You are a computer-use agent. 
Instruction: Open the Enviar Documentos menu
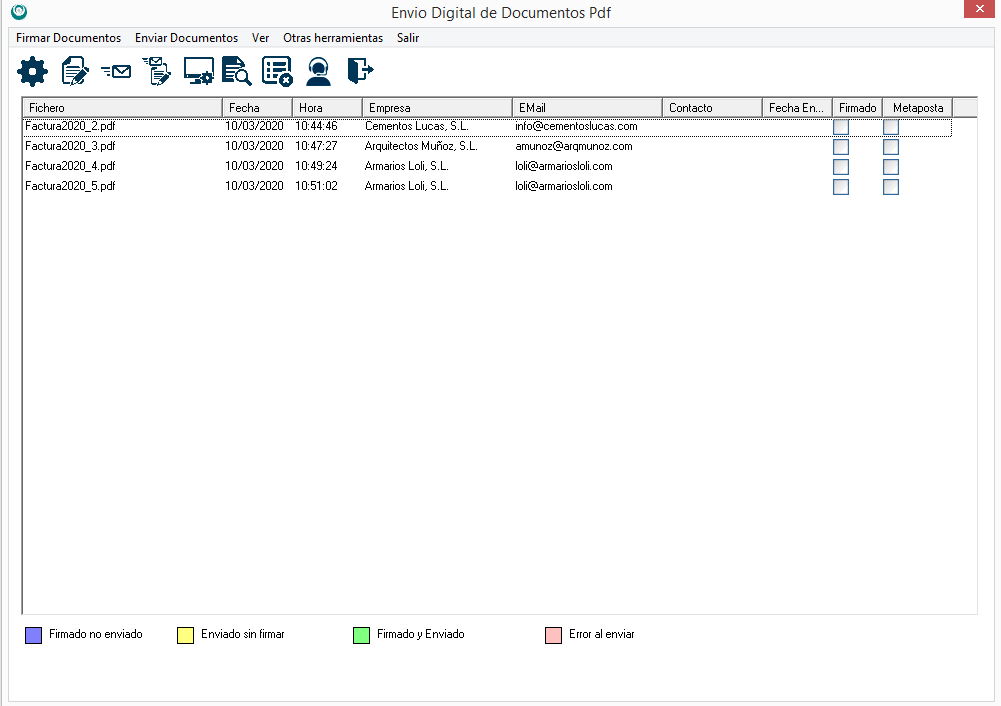(x=186, y=38)
